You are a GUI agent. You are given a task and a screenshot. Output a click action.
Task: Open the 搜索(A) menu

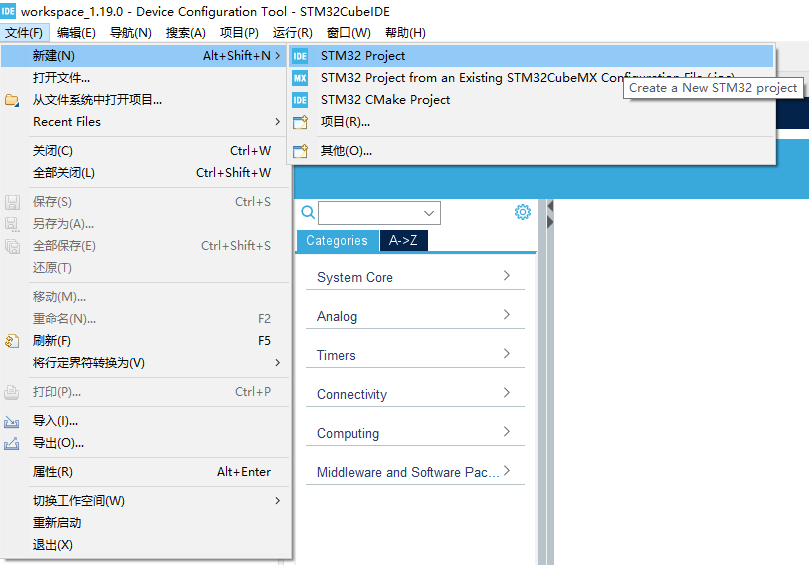tap(185, 33)
